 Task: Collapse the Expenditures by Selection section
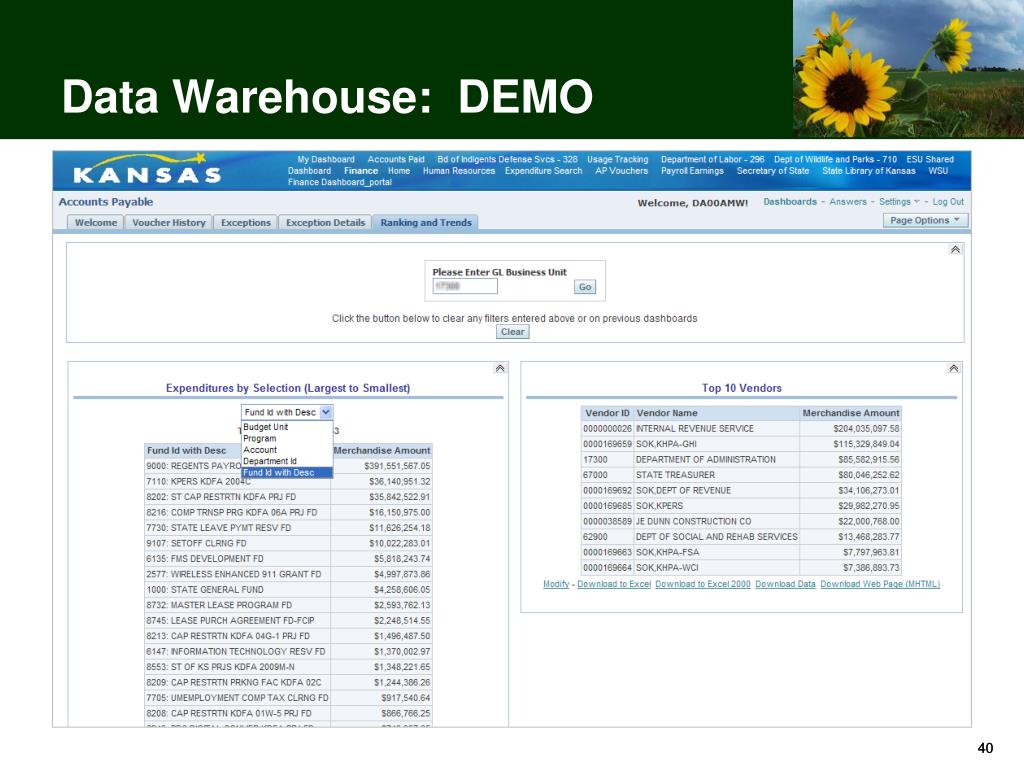click(x=500, y=368)
